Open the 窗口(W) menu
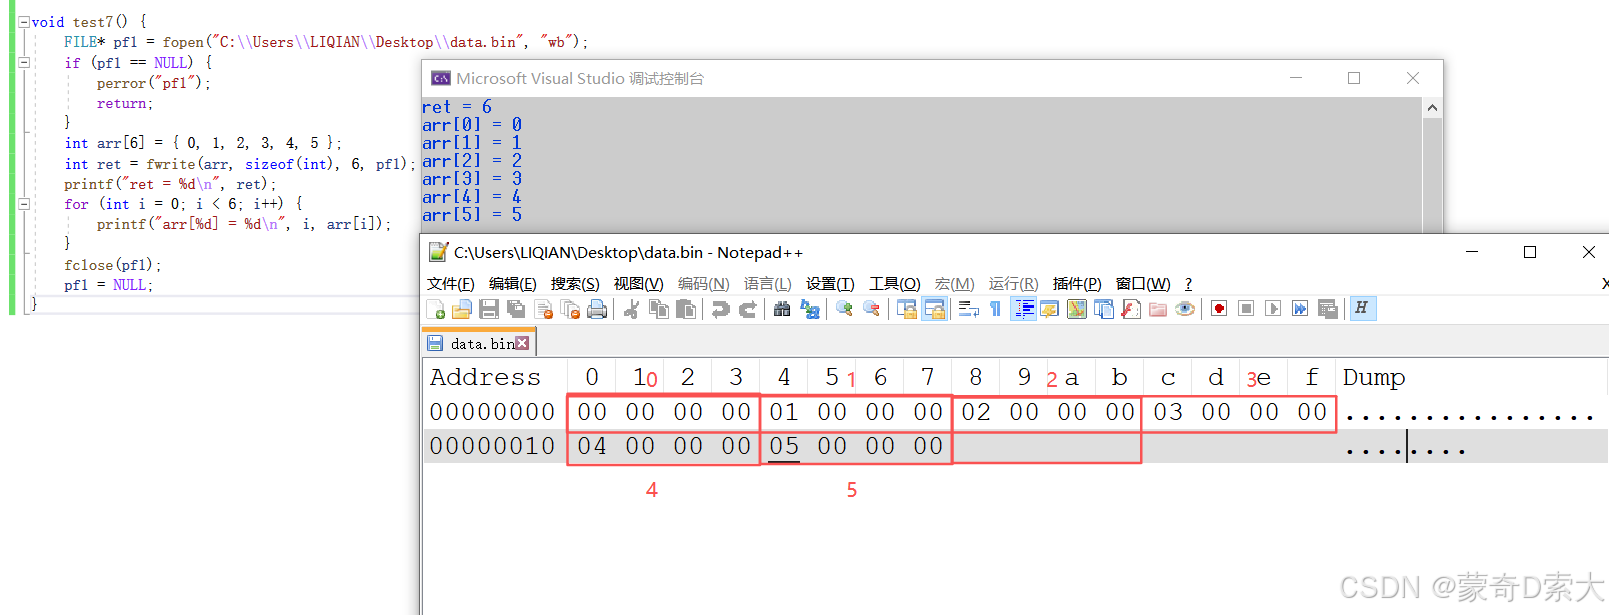Viewport: 1609px width, 615px height. coord(1143,284)
